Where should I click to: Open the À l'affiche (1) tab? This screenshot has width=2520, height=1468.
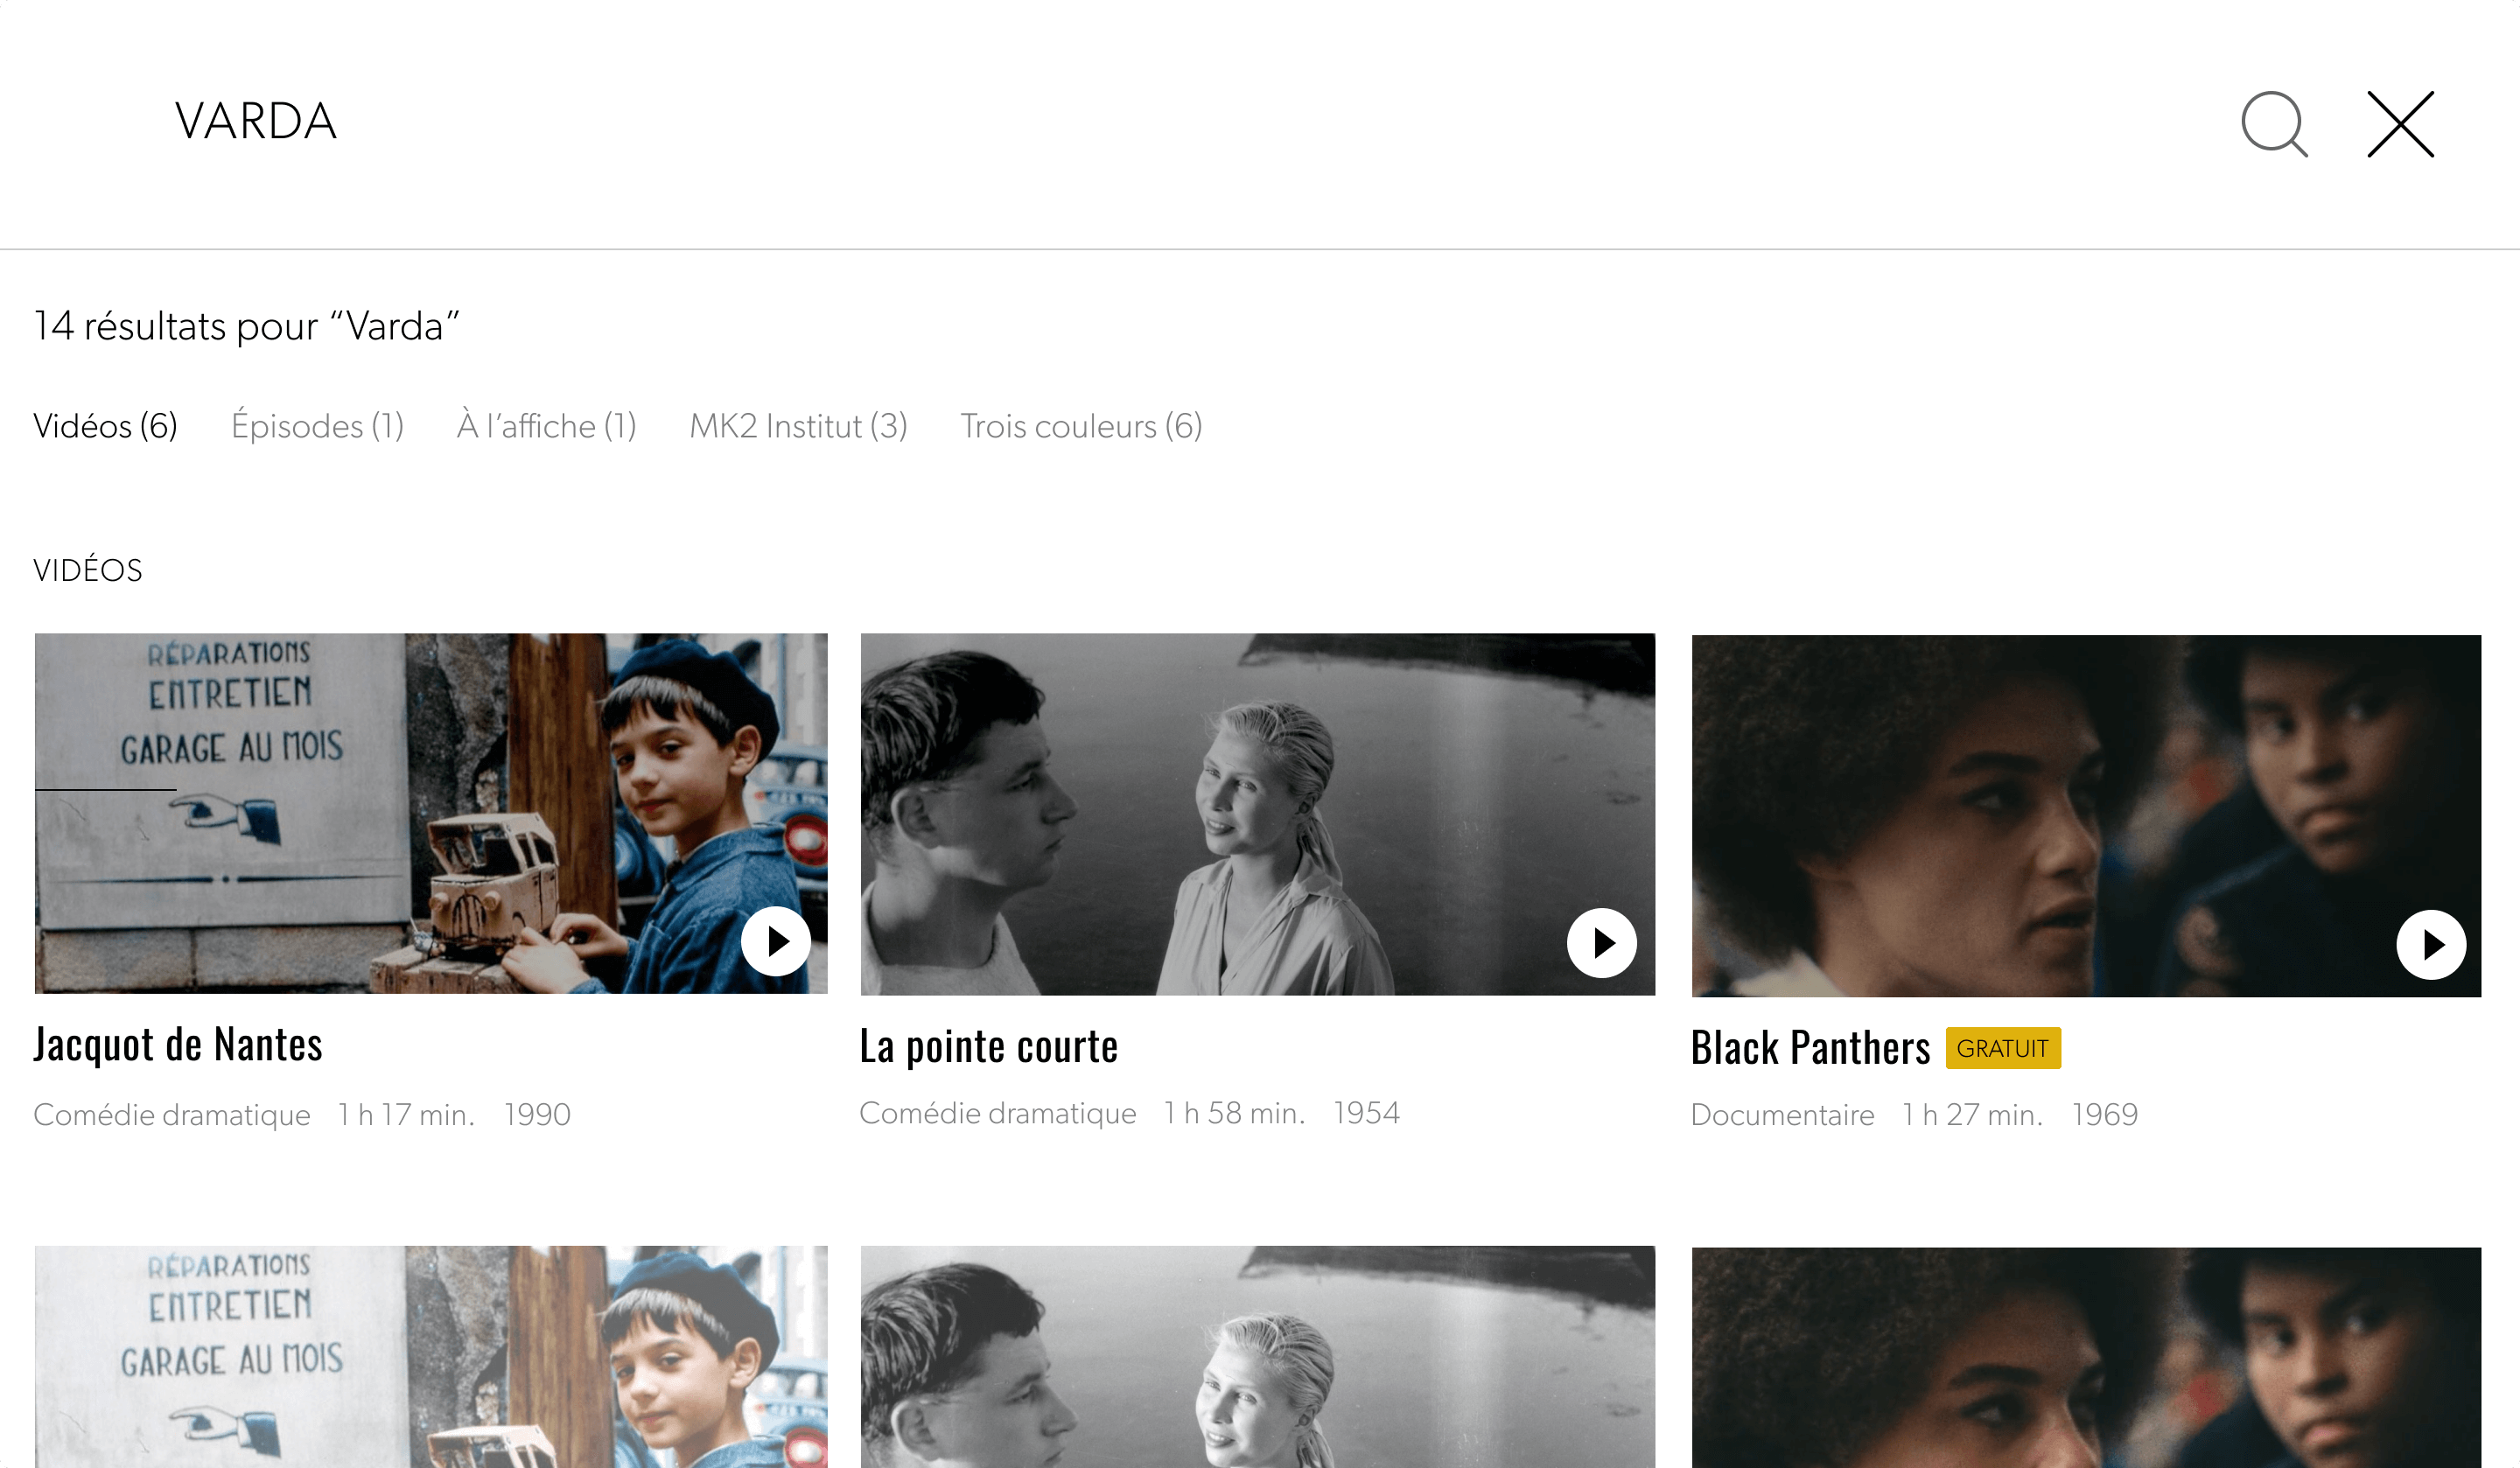tap(546, 426)
